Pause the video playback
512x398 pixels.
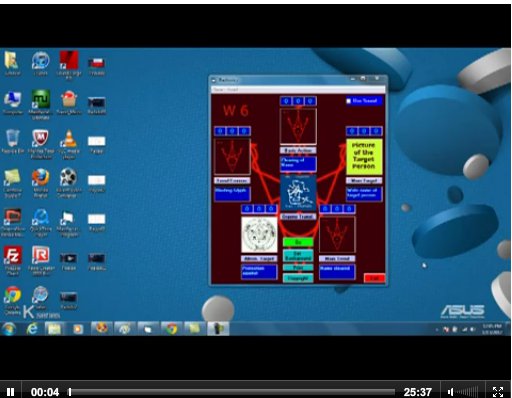click(10, 392)
